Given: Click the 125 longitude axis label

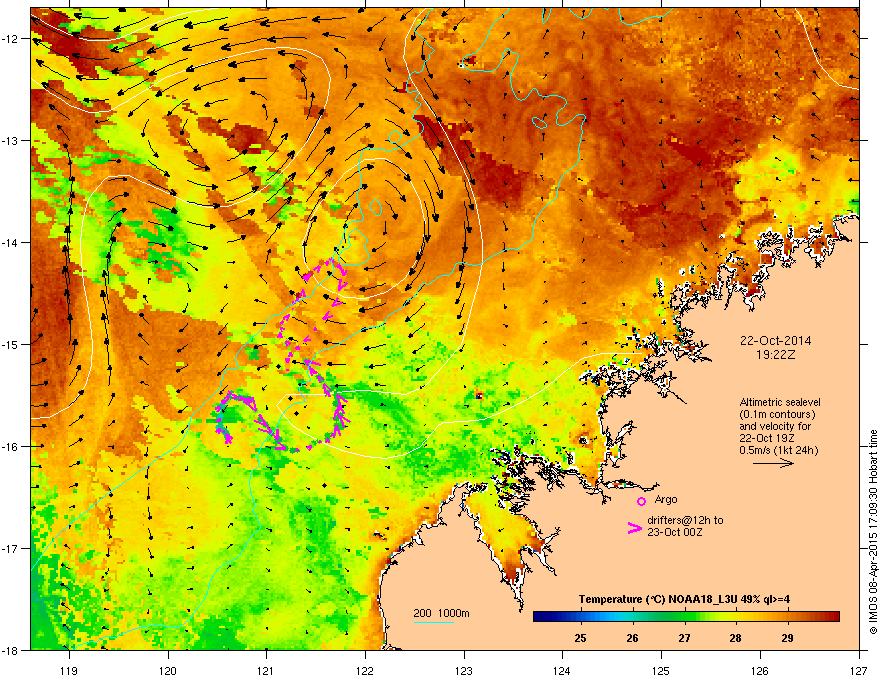Looking at the screenshot, I should point(661,670).
